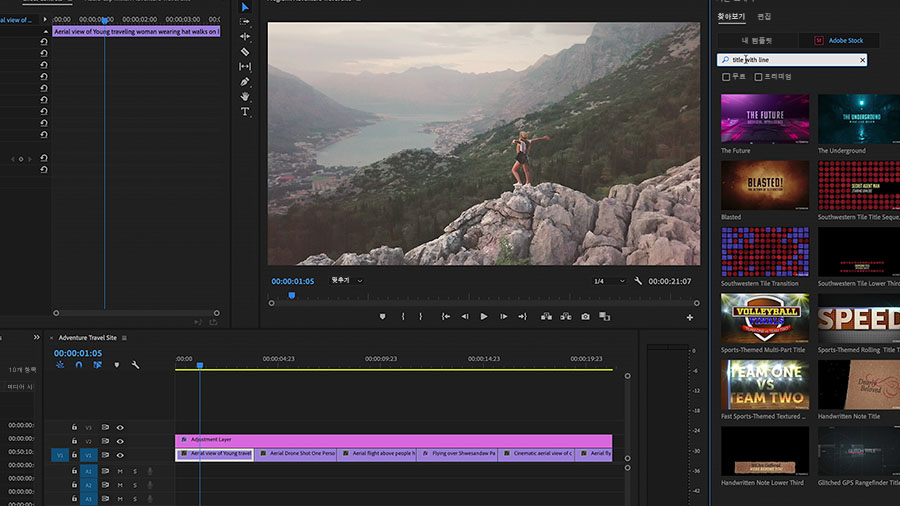Open the 내 템플릿 templates button
This screenshot has width=900, height=506.
[758, 40]
